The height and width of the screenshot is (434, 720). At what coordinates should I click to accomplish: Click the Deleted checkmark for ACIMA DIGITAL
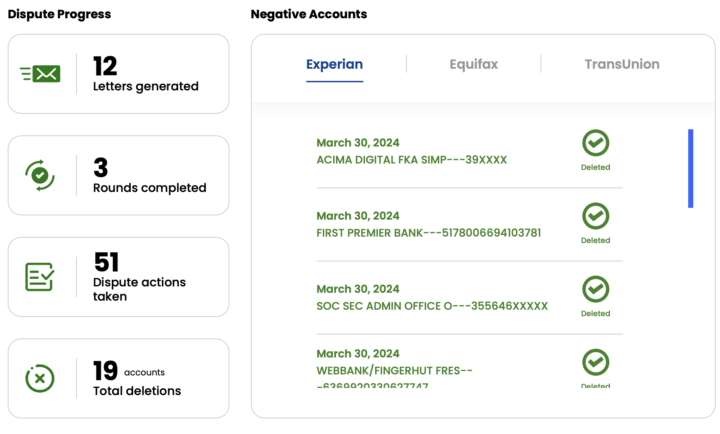pyautogui.click(x=596, y=143)
